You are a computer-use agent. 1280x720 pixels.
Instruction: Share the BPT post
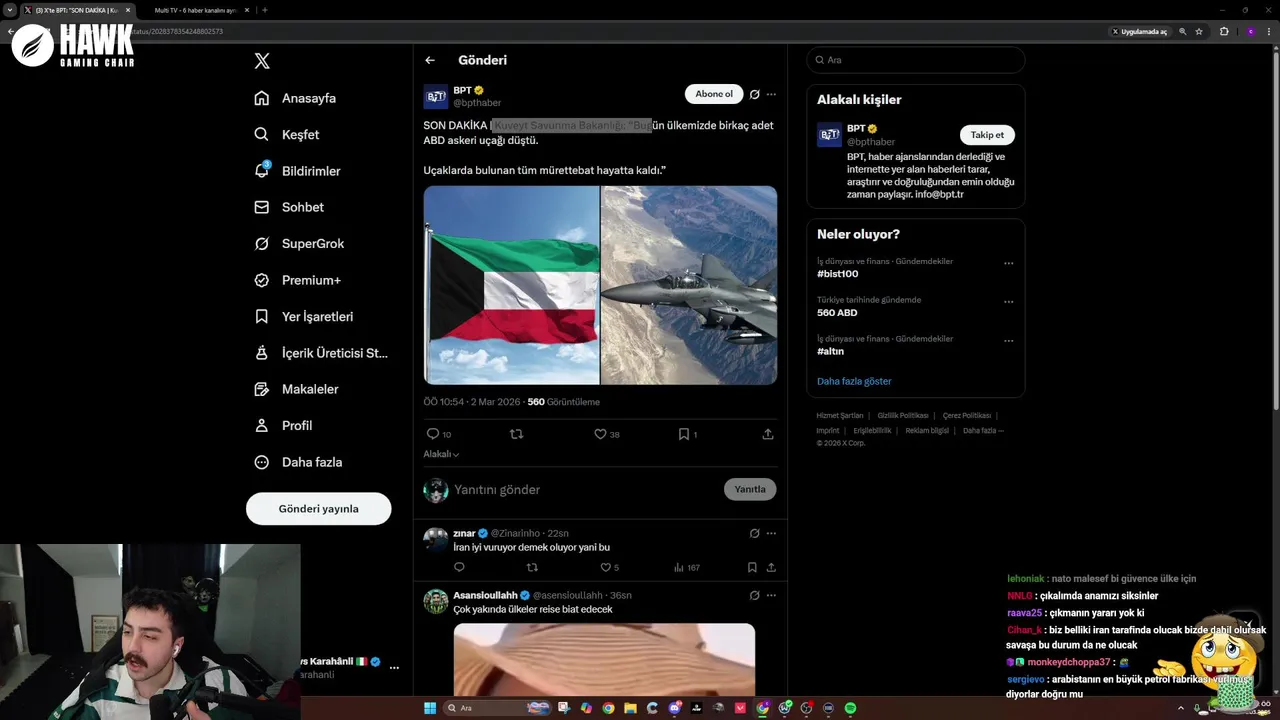click(768, 434)
